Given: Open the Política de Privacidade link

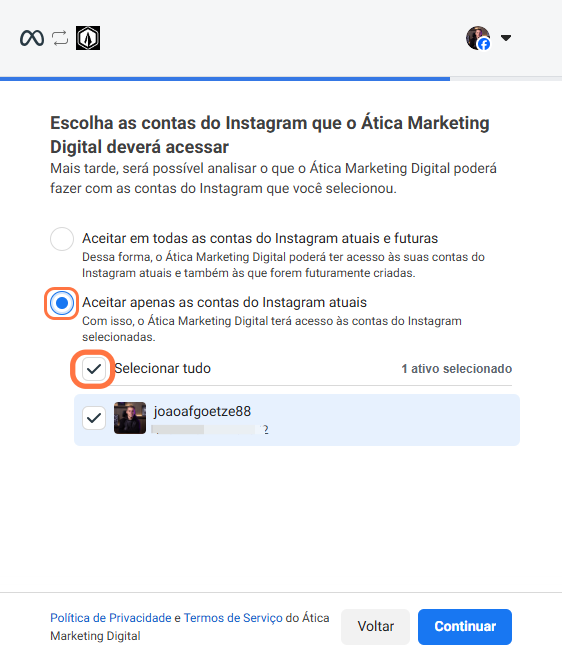Looking at the screenshot, I should pyautogui.click(x=111, y=618).
